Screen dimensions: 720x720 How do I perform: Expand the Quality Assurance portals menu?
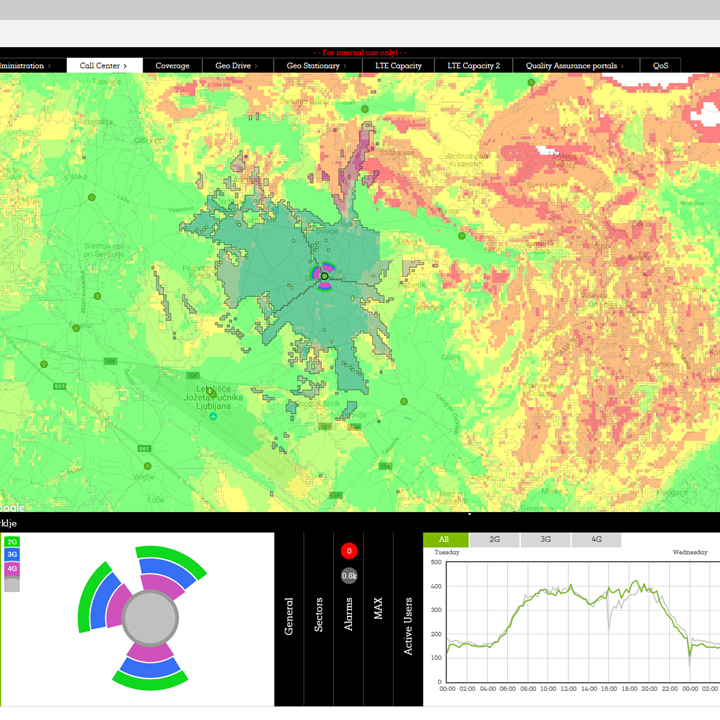tap(575, 66)
